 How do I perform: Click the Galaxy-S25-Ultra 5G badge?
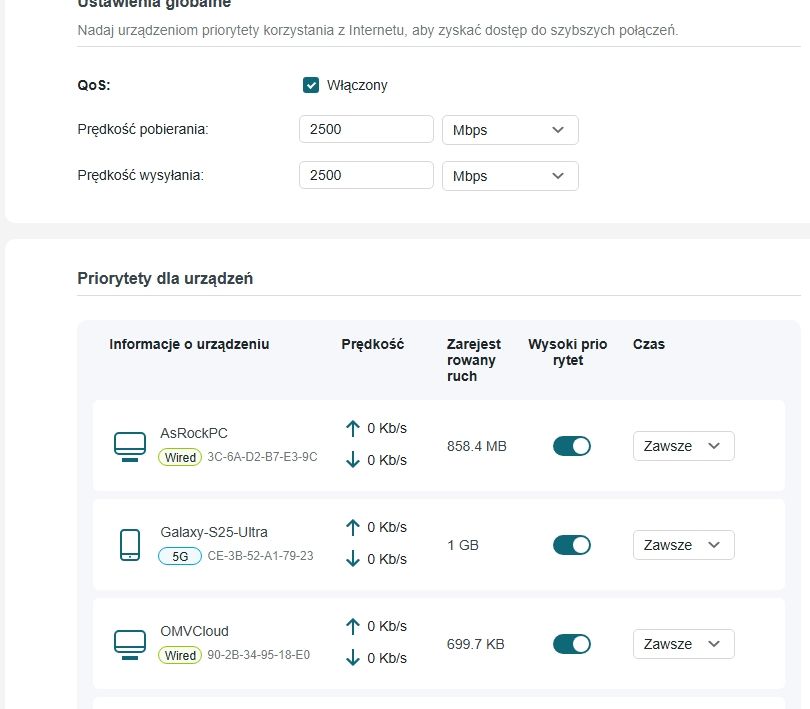[180, 556]
